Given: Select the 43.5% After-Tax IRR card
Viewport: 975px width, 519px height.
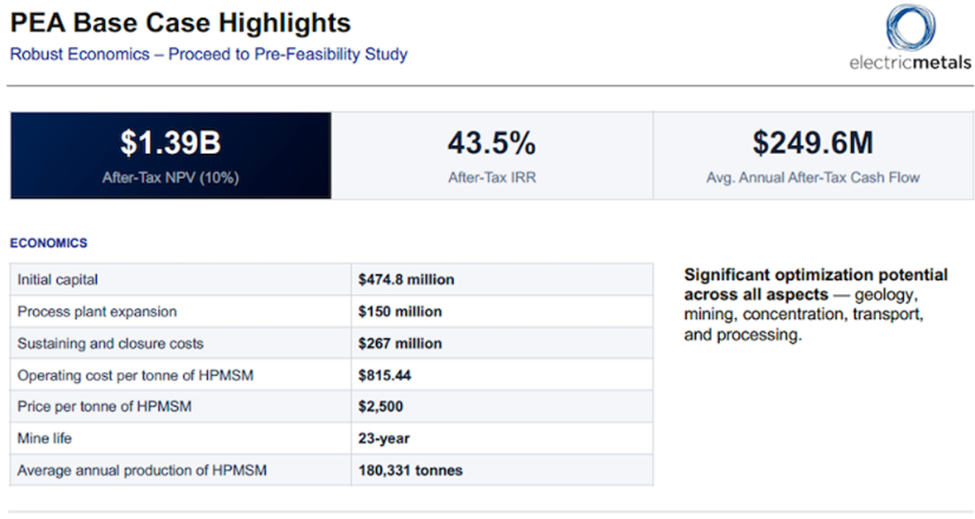Looking at the screenshot, I should tap(491, 156).
